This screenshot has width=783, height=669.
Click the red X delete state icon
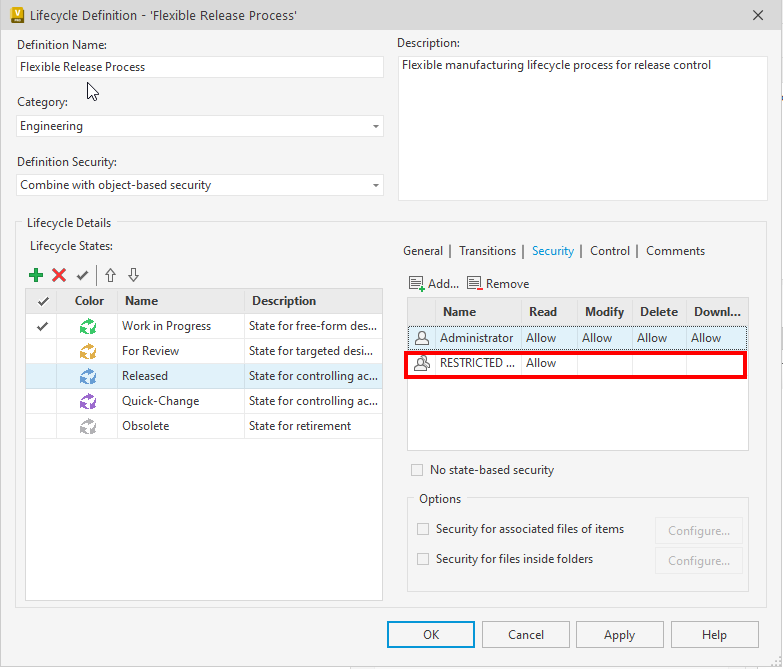(x=59, y=275)
